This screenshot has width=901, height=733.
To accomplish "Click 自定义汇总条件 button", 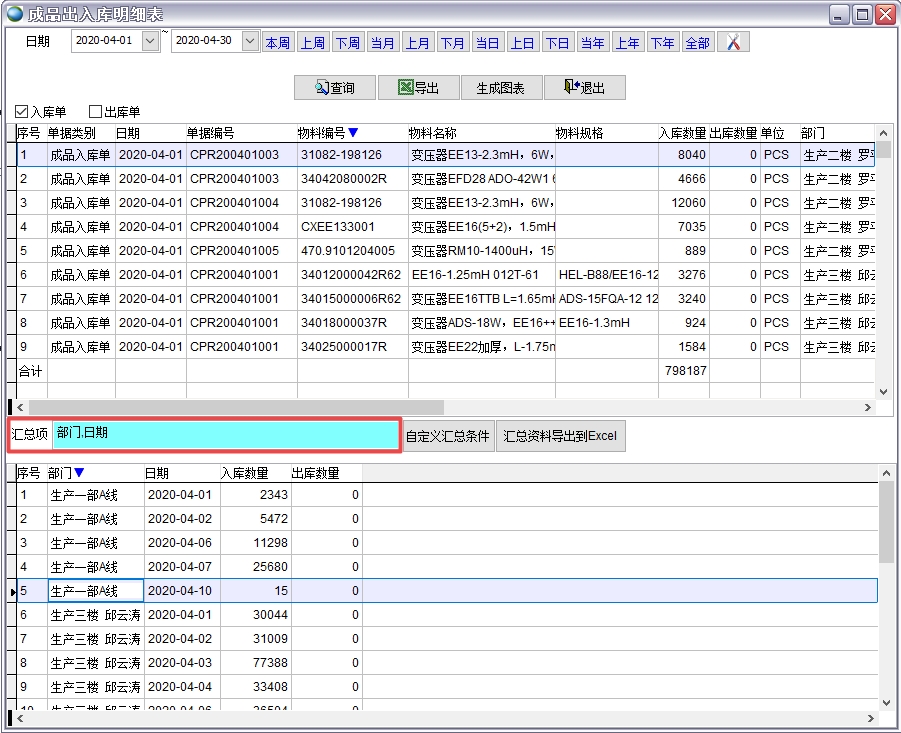I will pos(448,436).
